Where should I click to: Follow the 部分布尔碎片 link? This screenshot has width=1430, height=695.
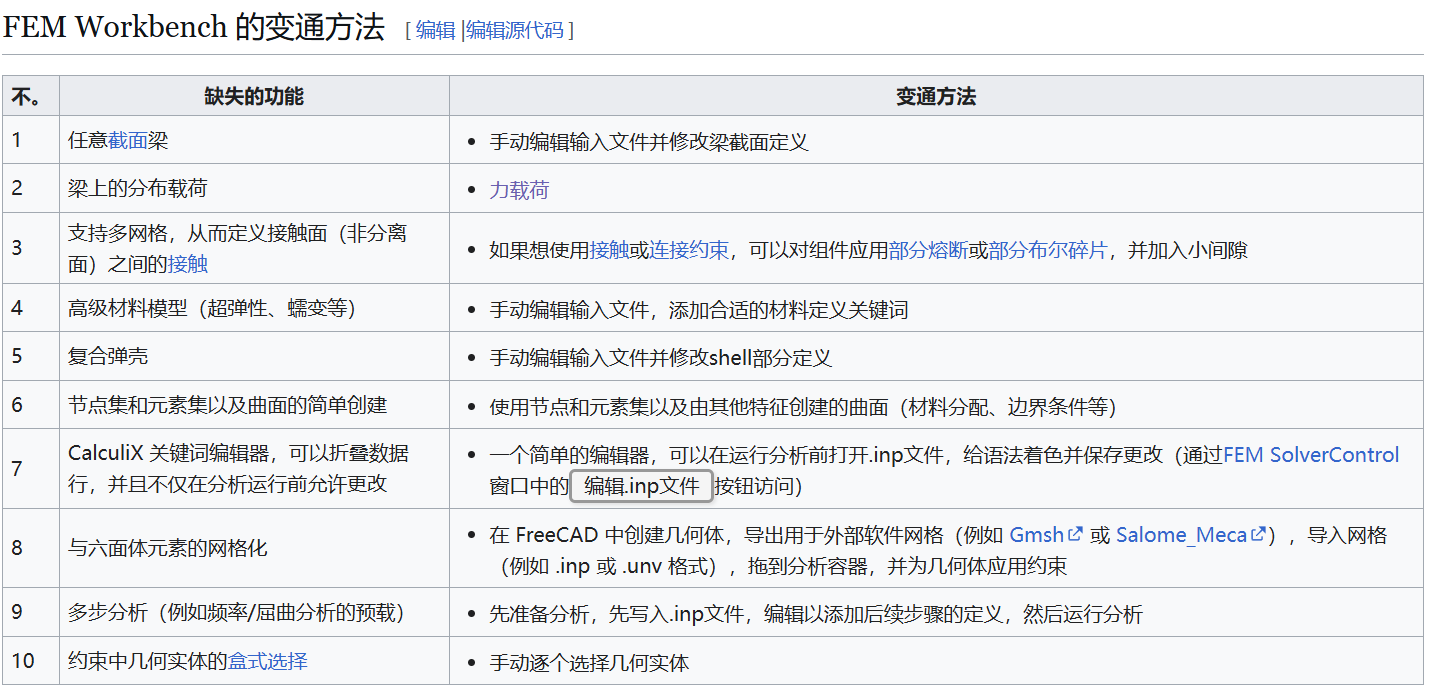(x=1048, y=250)
